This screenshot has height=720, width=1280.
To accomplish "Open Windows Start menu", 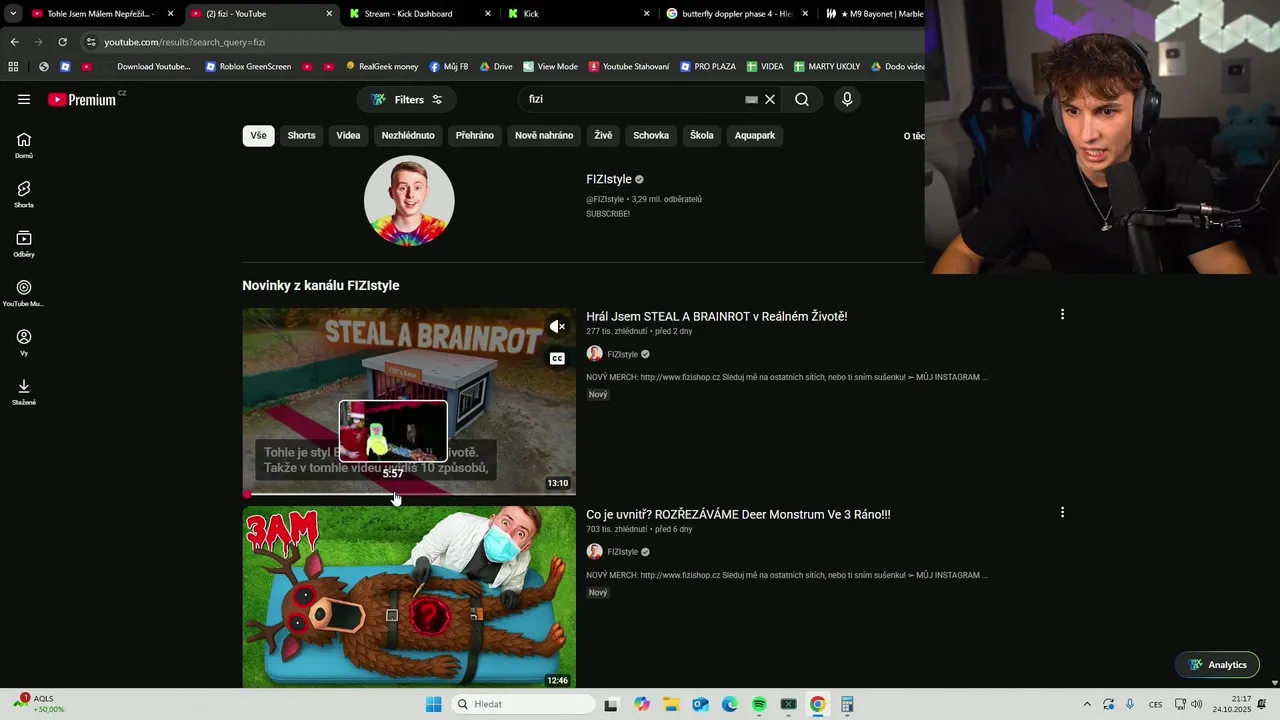I will click(433, 704).
